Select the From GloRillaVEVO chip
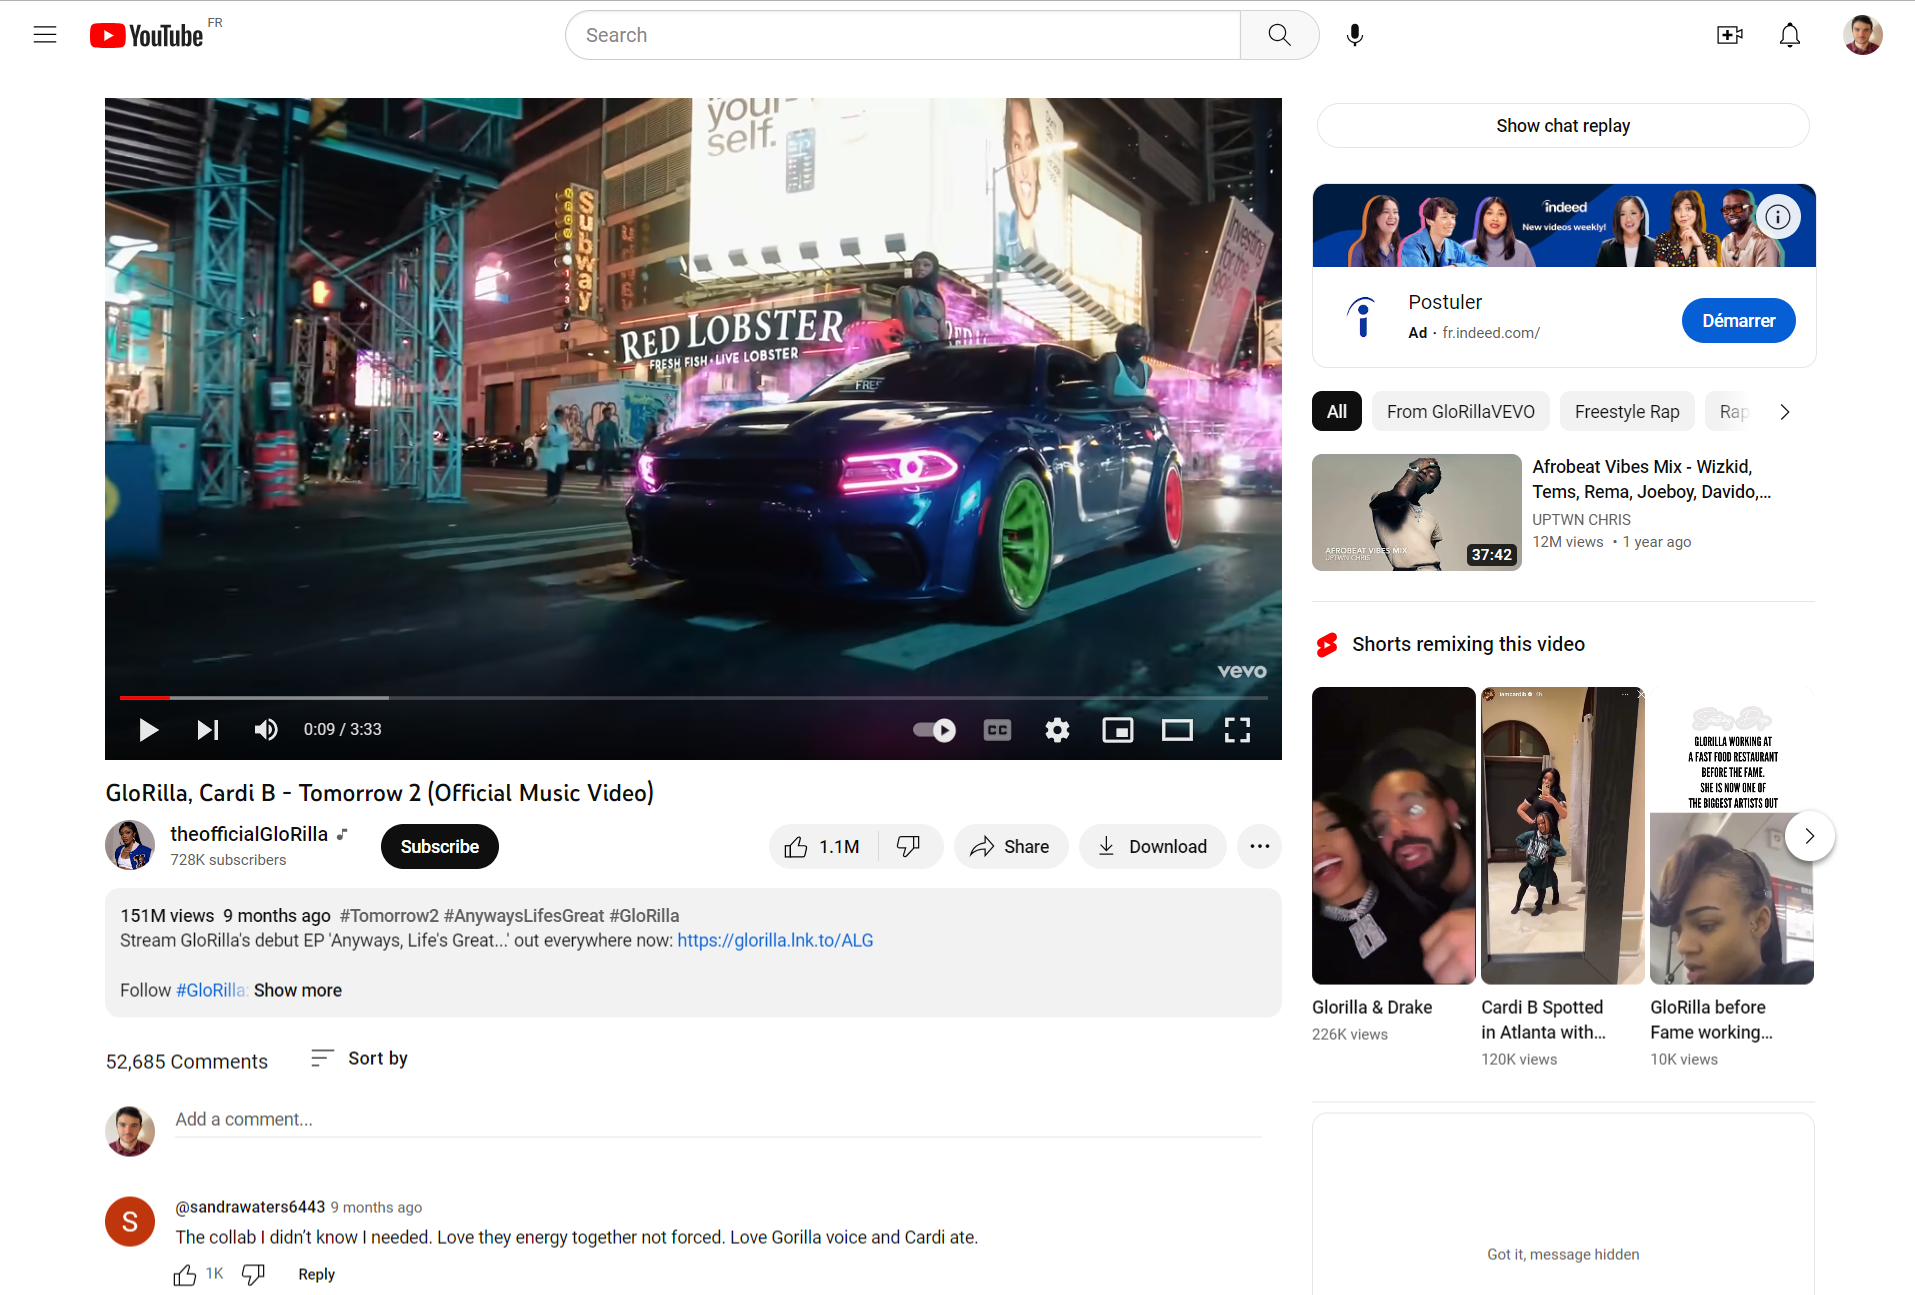The image size is (1915, 1295). pyautogui.click(x=1460, y=412)
